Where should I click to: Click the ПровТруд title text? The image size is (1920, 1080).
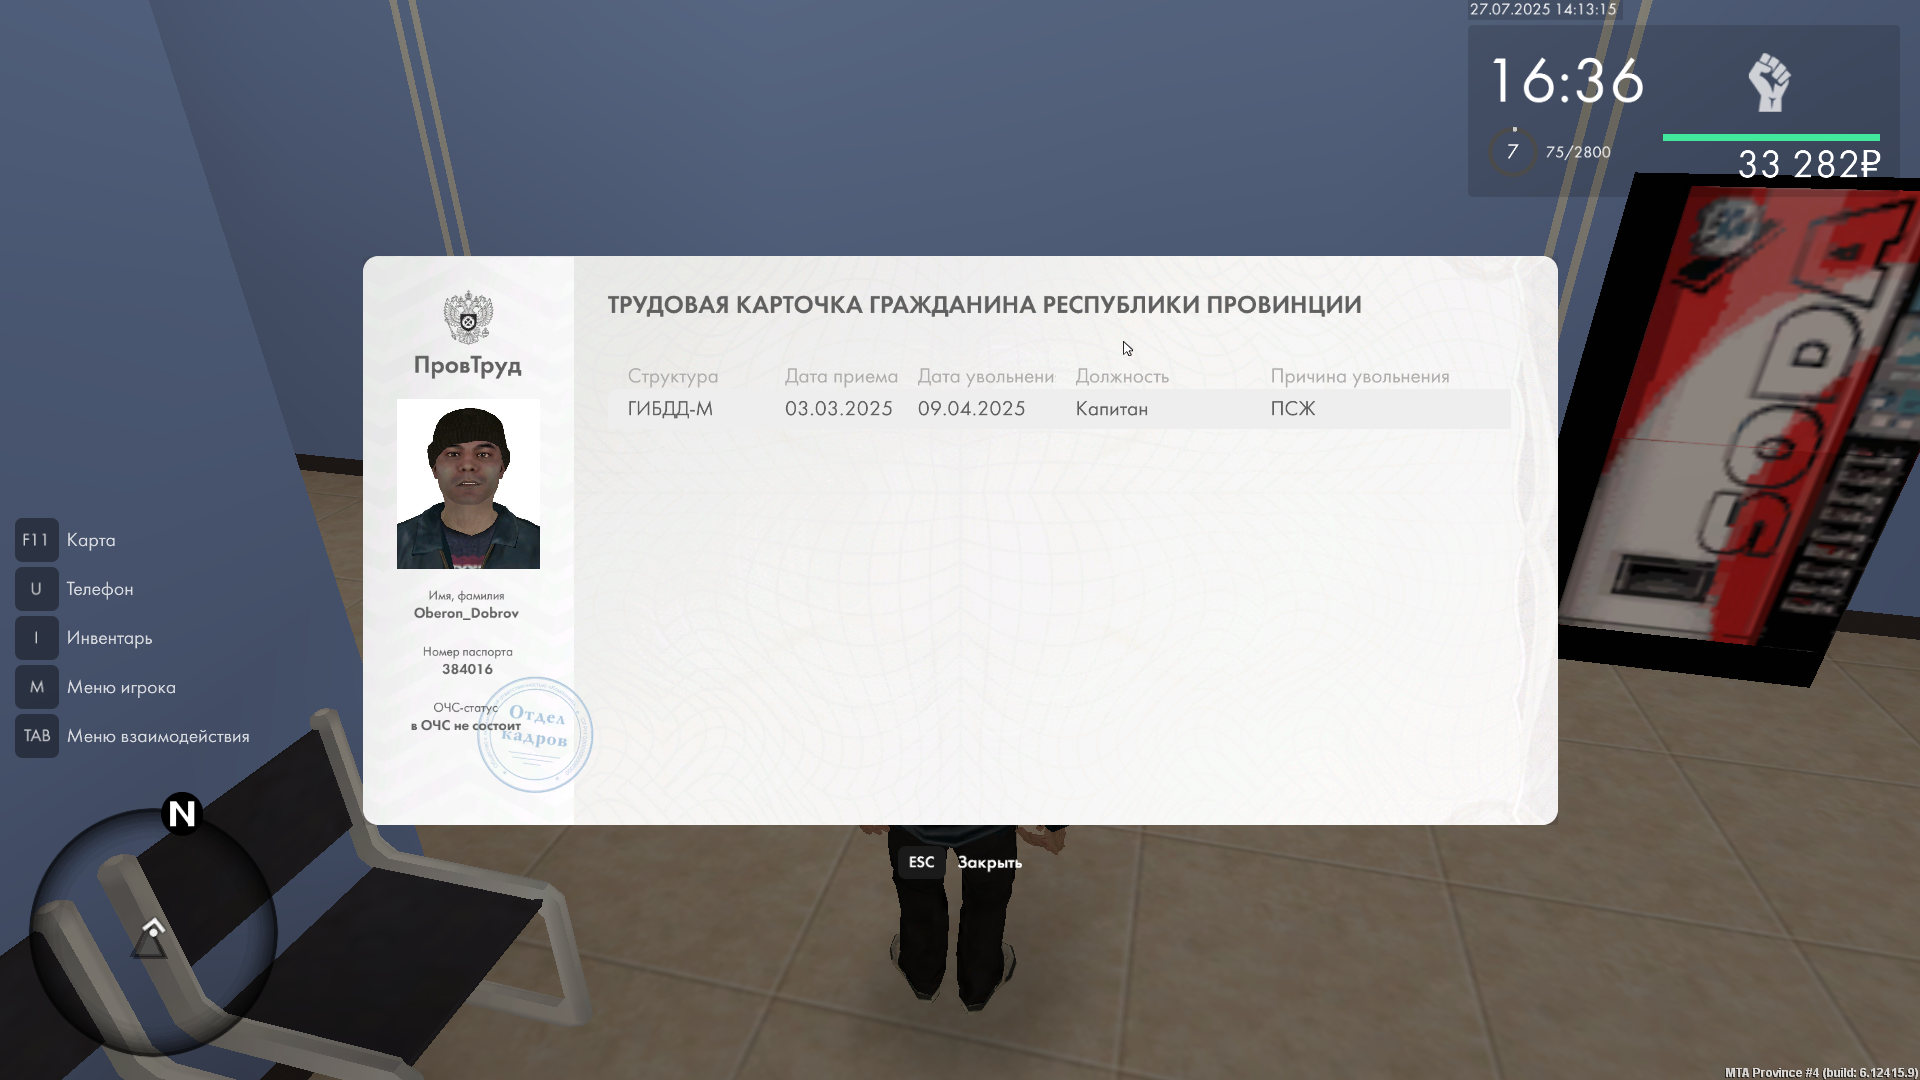point(468,365)
